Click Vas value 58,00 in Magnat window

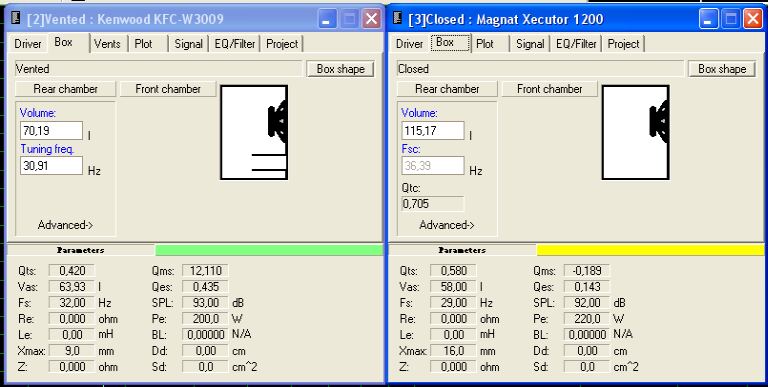[453, 287]
